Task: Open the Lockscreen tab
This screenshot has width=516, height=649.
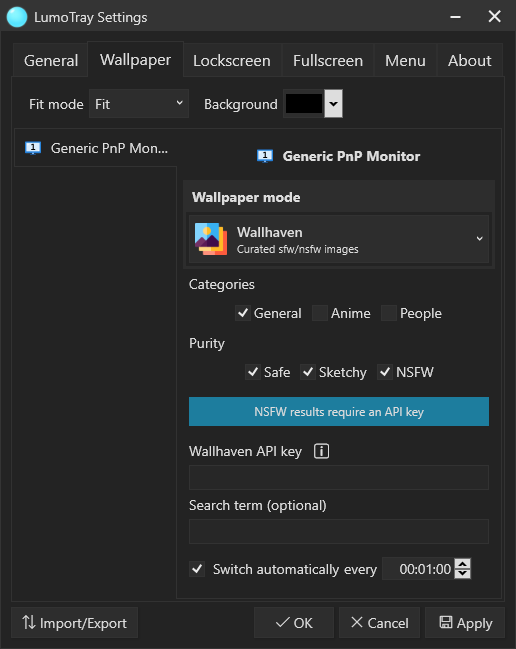Action: (x=232, y=60)
